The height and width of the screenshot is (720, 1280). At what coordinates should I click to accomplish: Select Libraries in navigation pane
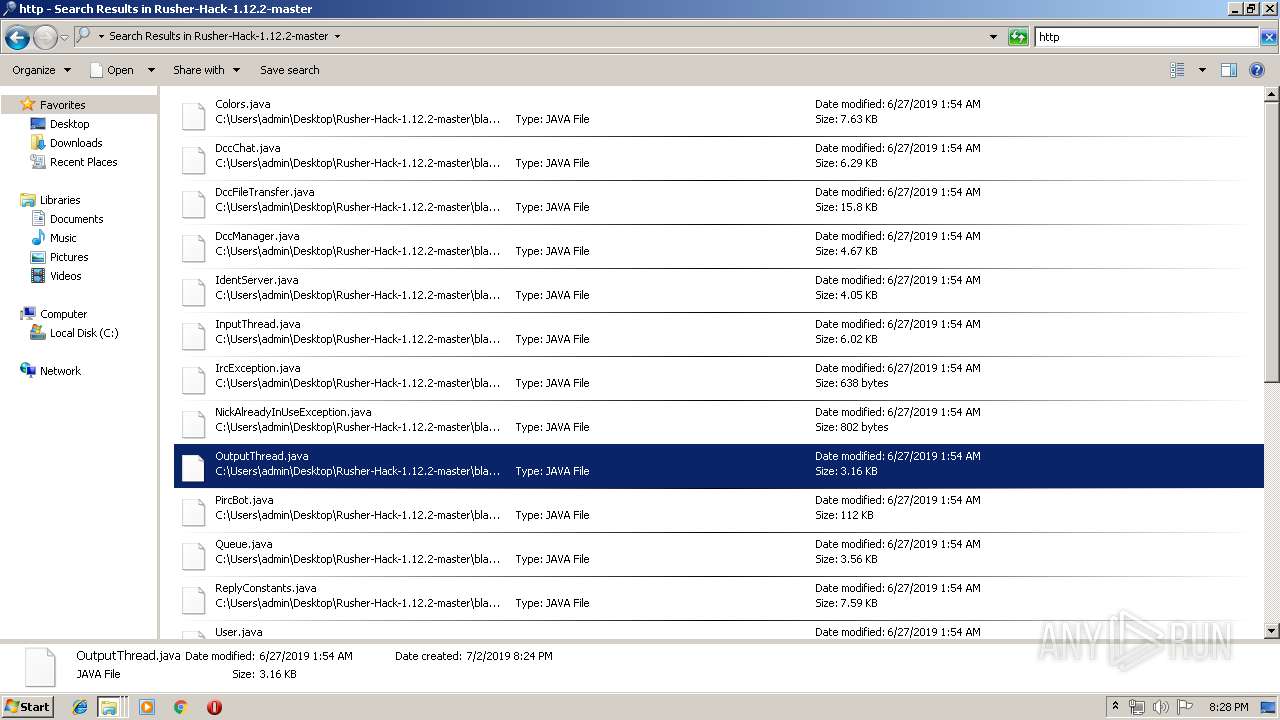coord(60,200)
